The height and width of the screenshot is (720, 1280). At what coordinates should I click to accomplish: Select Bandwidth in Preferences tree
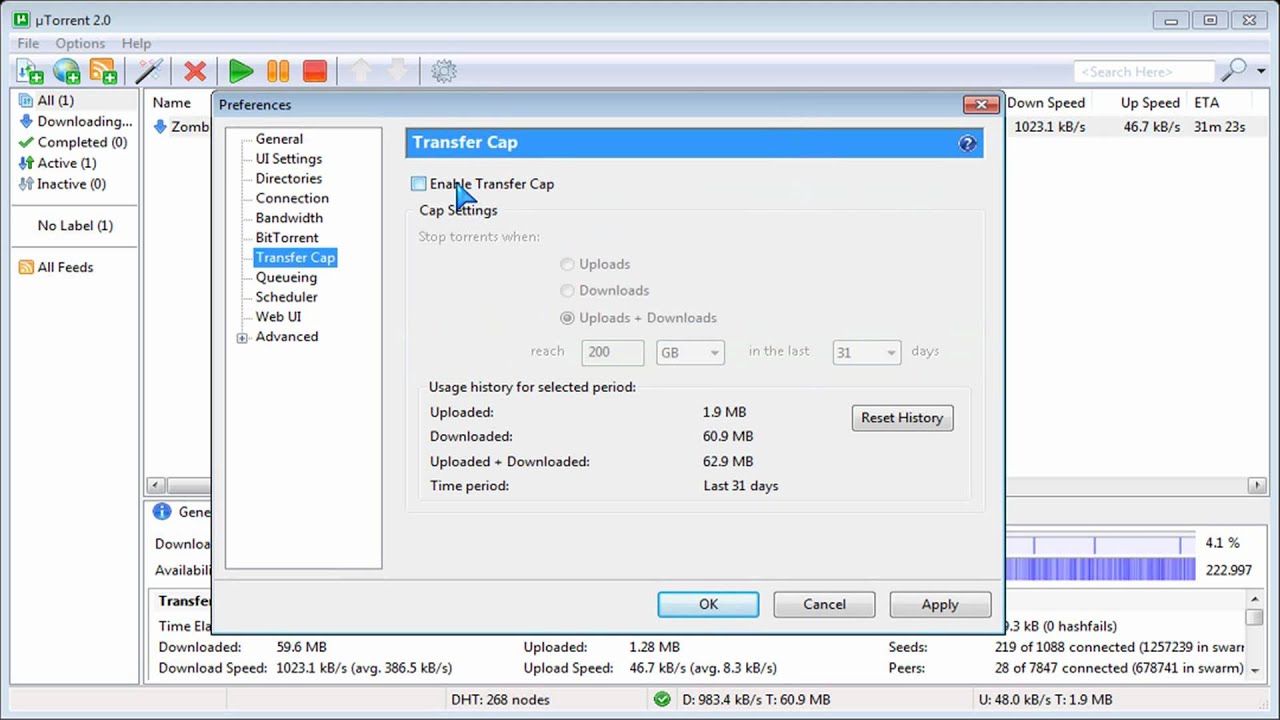pyautogui.click(x=289, y=218)
